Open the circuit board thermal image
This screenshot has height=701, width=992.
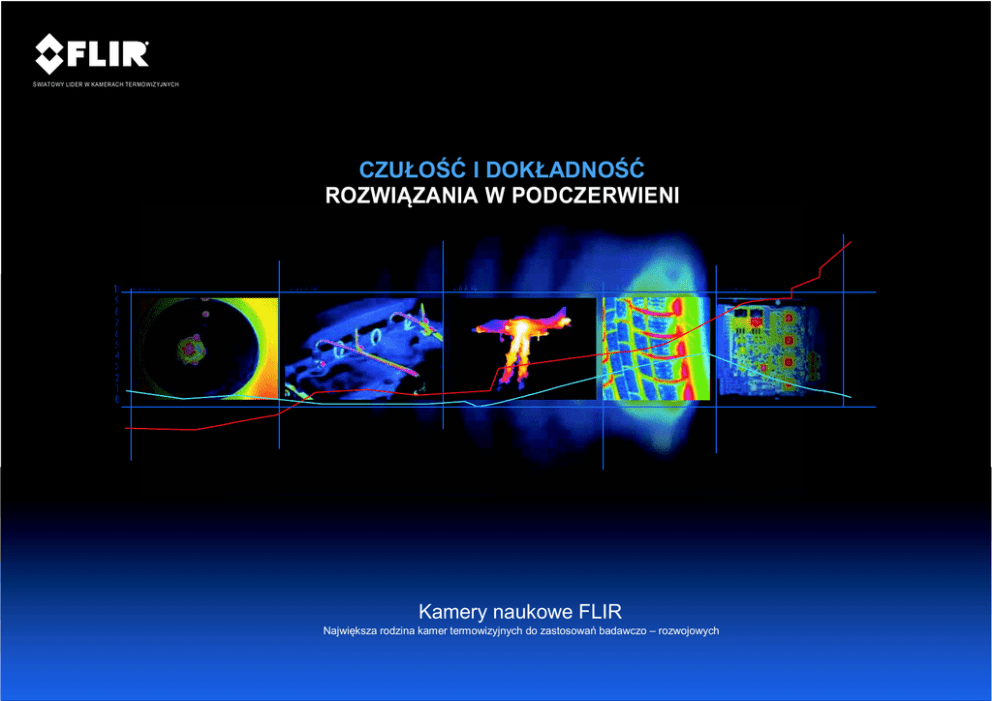(x=768, y=348)
